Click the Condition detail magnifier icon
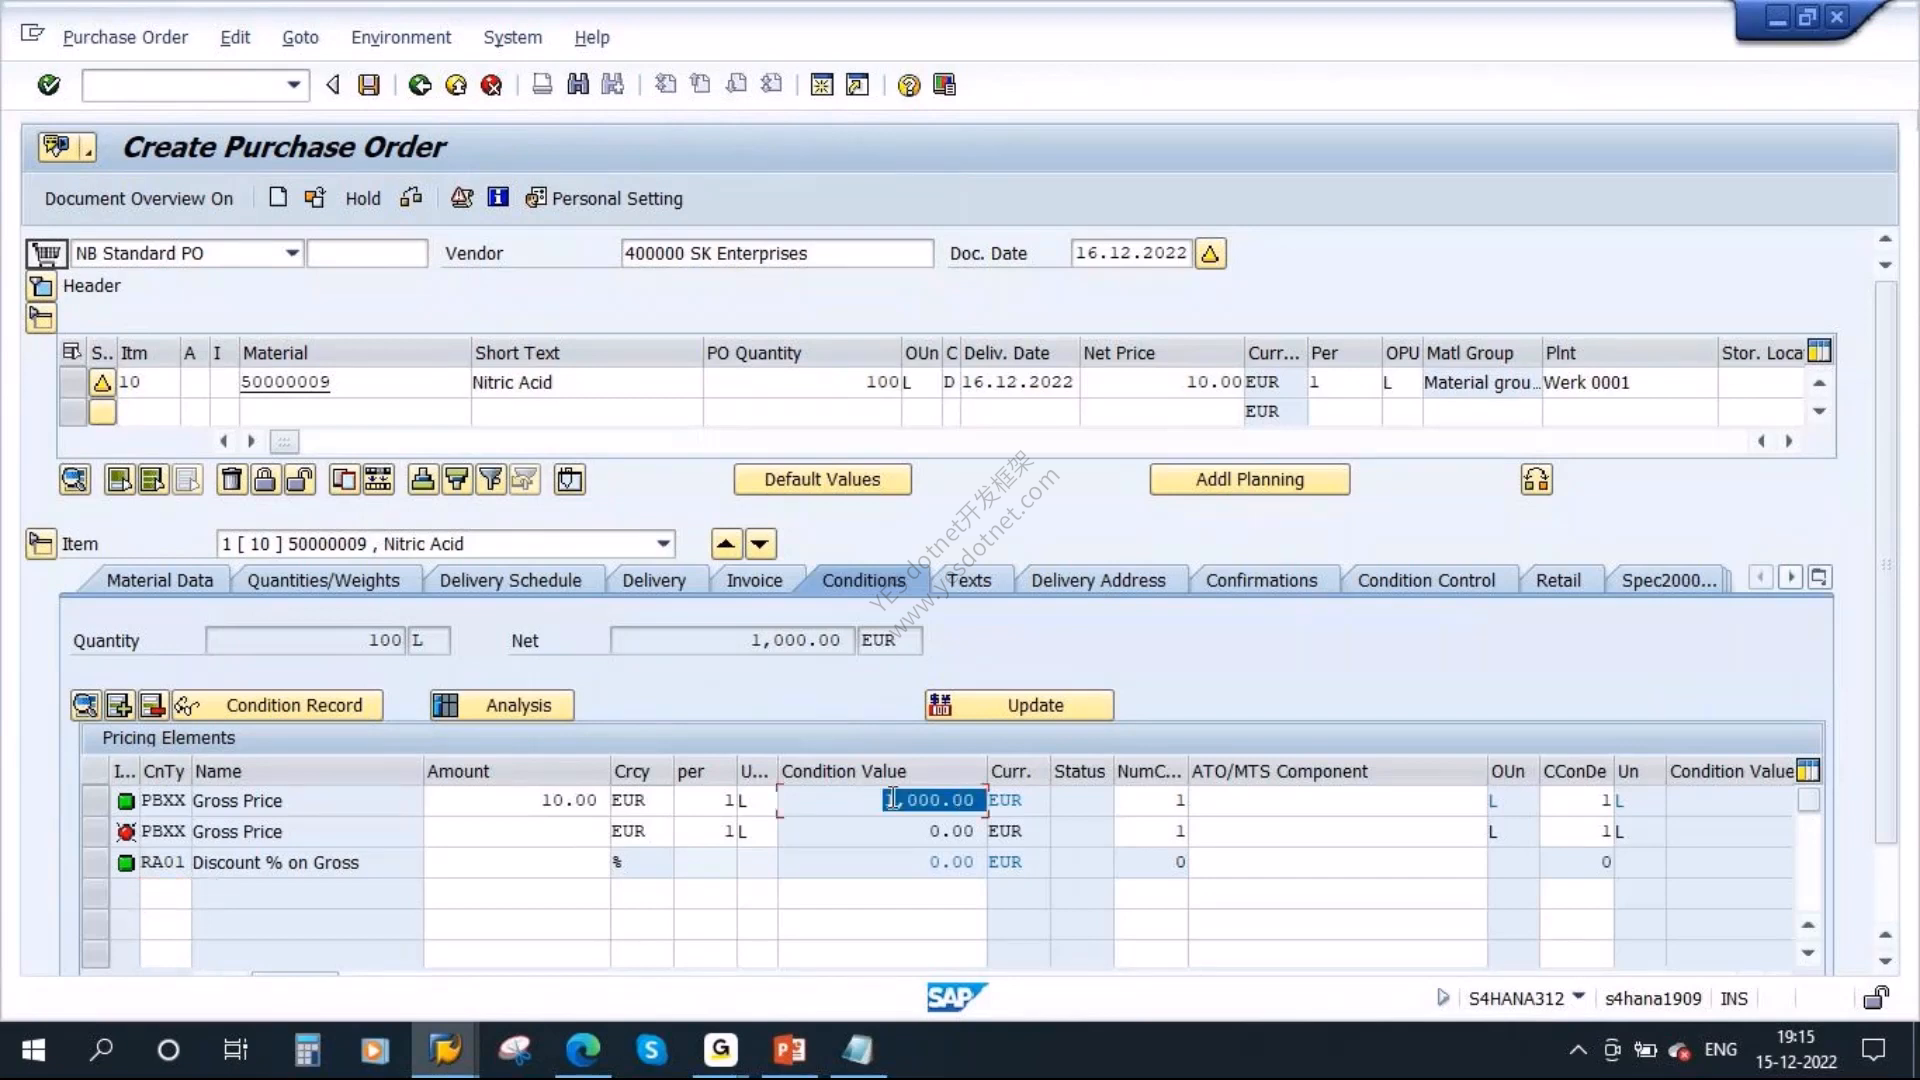This screenshot has width=1920, height=1080. point(86,706)
